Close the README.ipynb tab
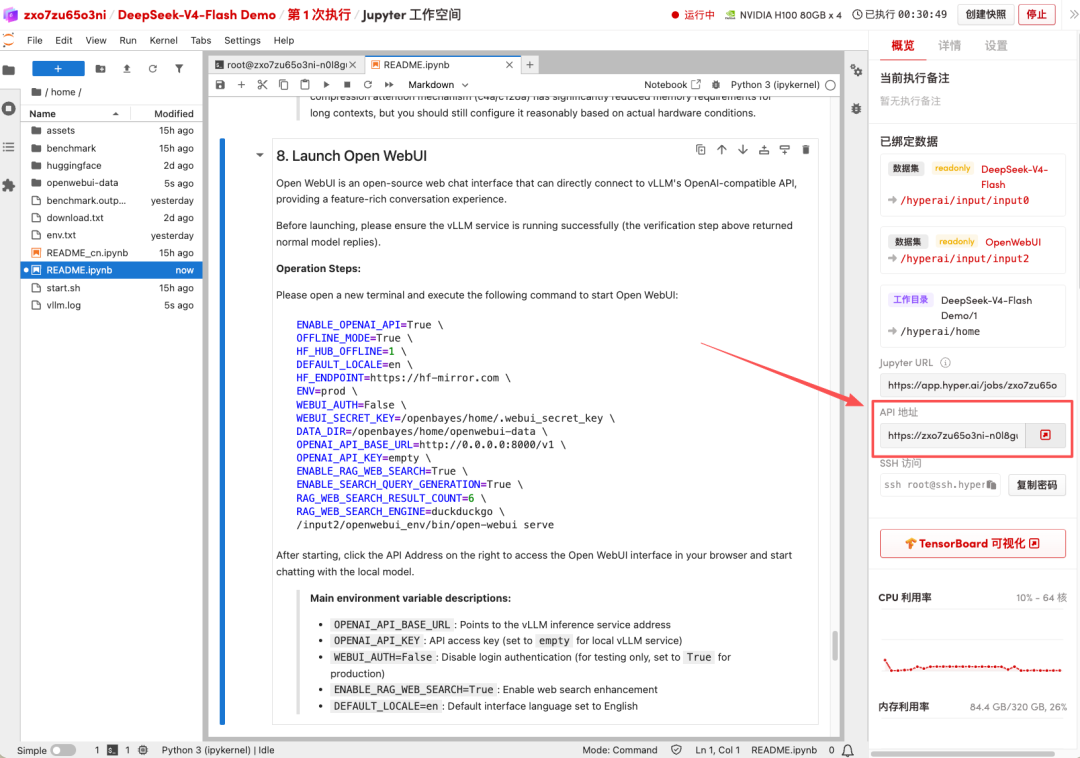 (509, 65)
